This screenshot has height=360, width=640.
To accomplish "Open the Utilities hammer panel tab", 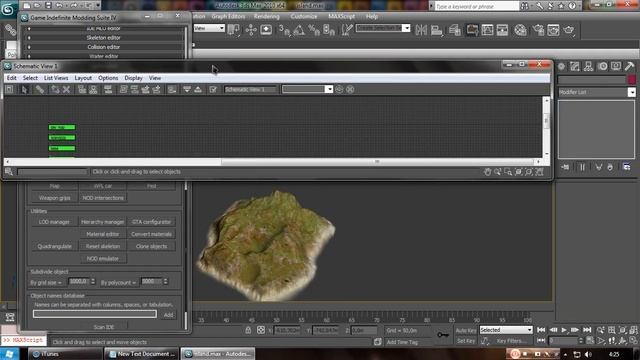I will tap(629, 66).
